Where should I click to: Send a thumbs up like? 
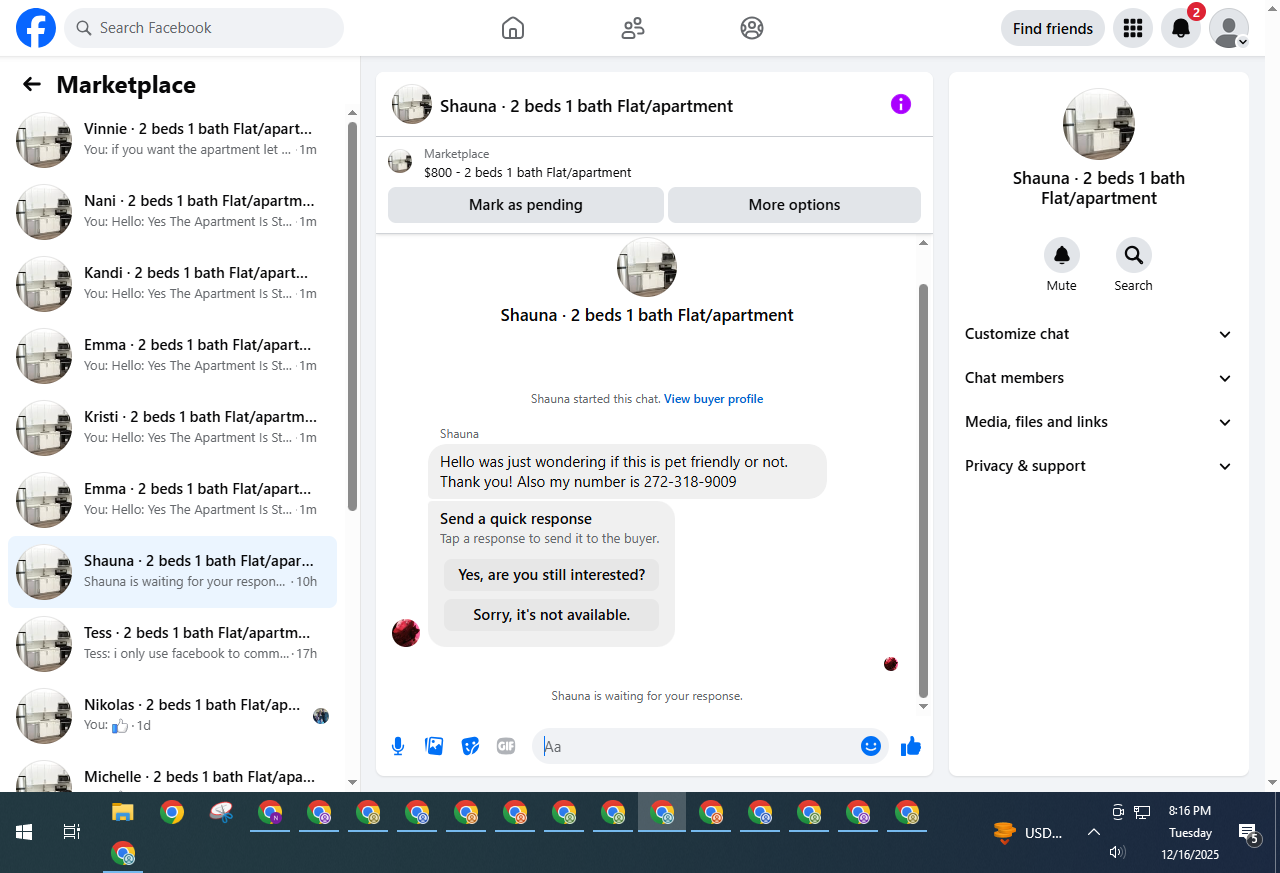pos(910,746)
